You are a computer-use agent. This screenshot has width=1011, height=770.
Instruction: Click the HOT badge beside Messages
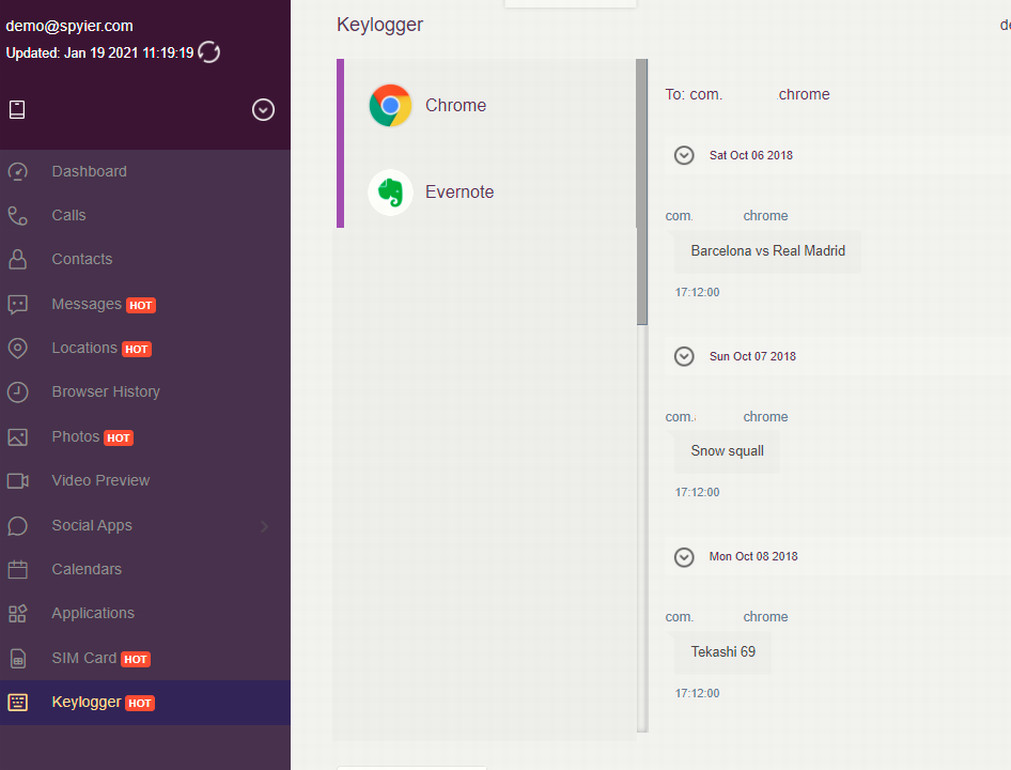[141, 306]
